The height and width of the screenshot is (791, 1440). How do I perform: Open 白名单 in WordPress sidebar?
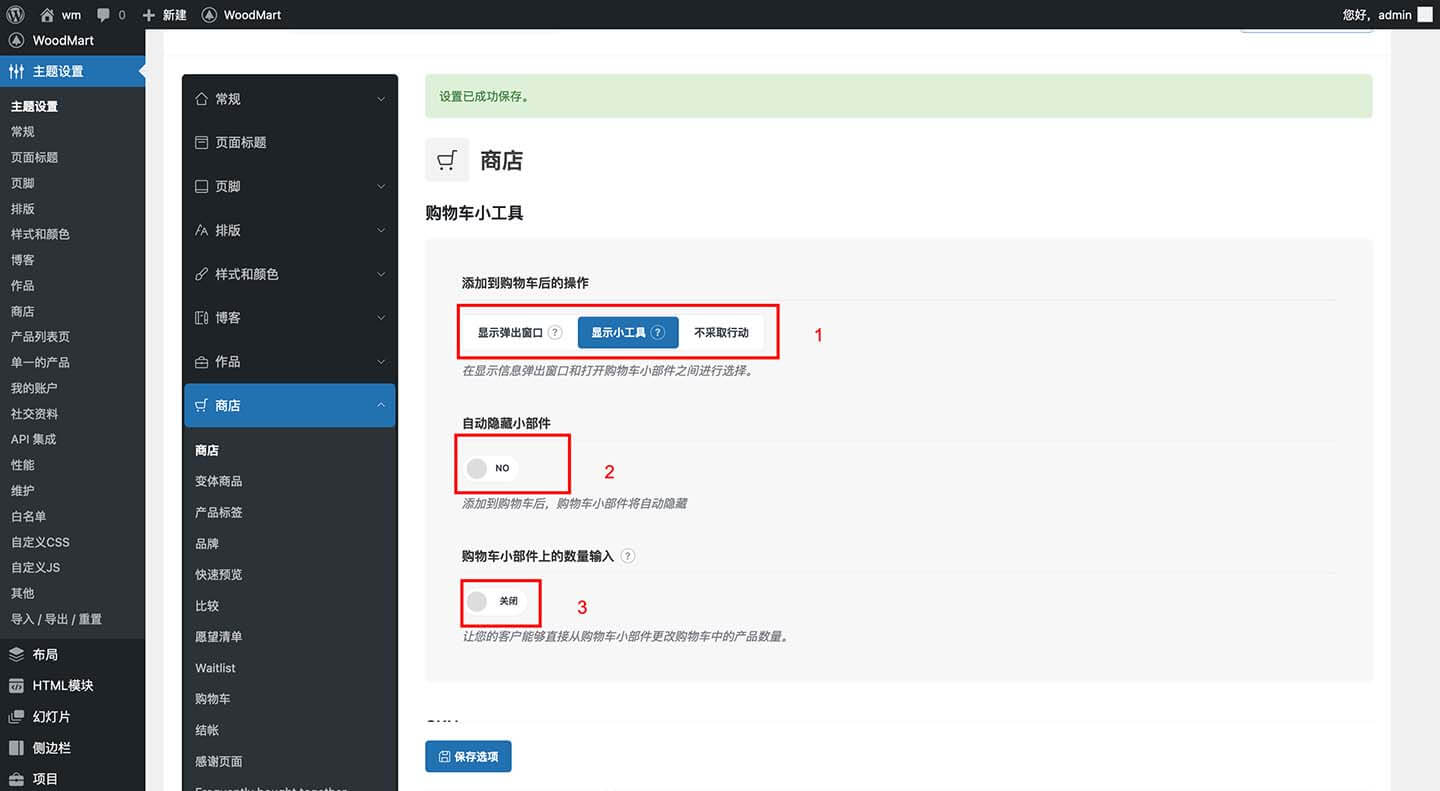click(x=28, y=516)
